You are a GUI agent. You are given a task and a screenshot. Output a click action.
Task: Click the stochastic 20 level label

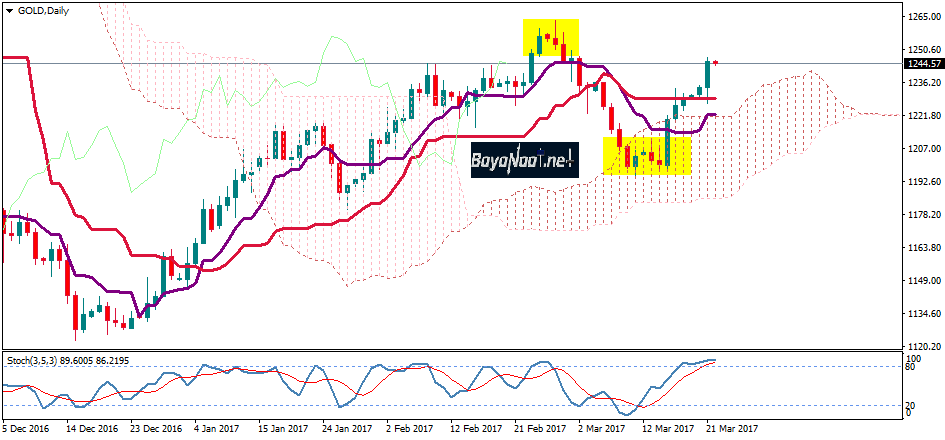coord(911,404)
